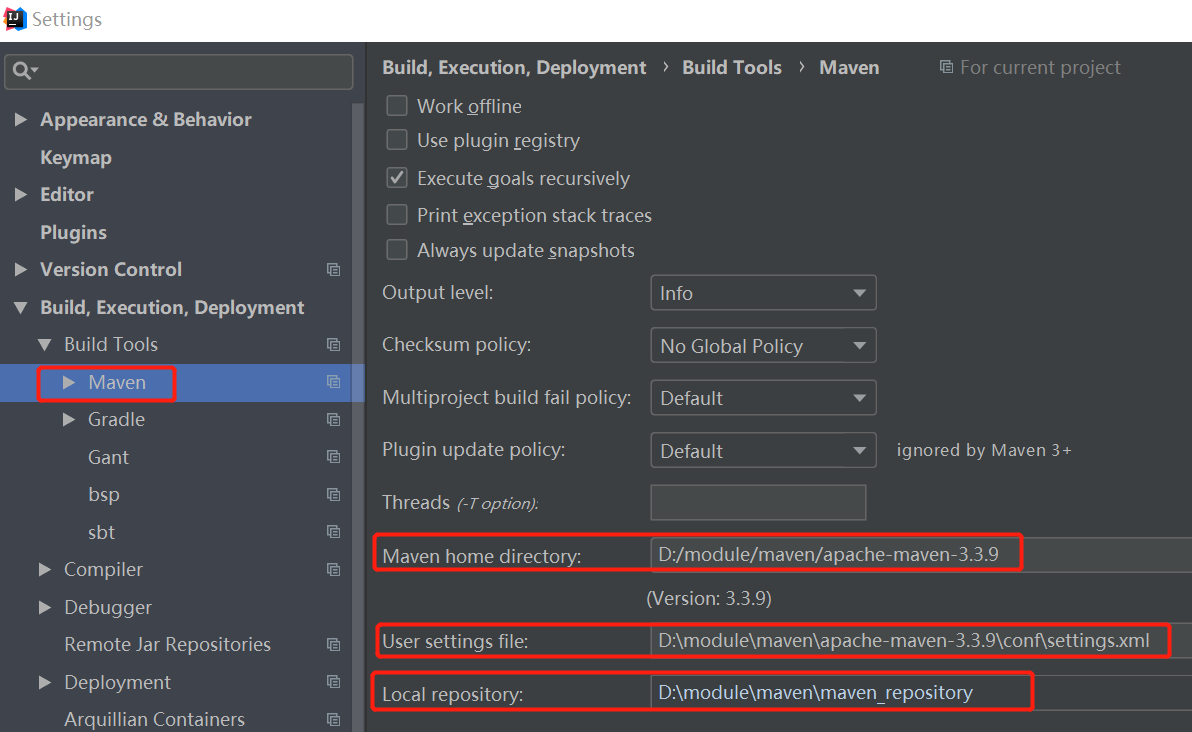Image resolution: width=1192 pixels, height=732 pixels.
Task: Click the Threads input field
Action: [x=758, y=502]
